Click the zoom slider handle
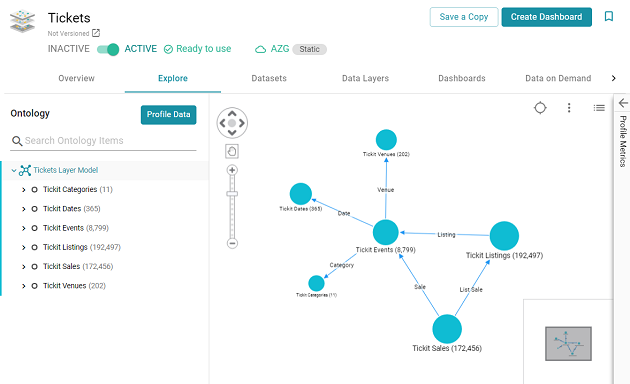The image size is (630, 384). click(232, 194)
